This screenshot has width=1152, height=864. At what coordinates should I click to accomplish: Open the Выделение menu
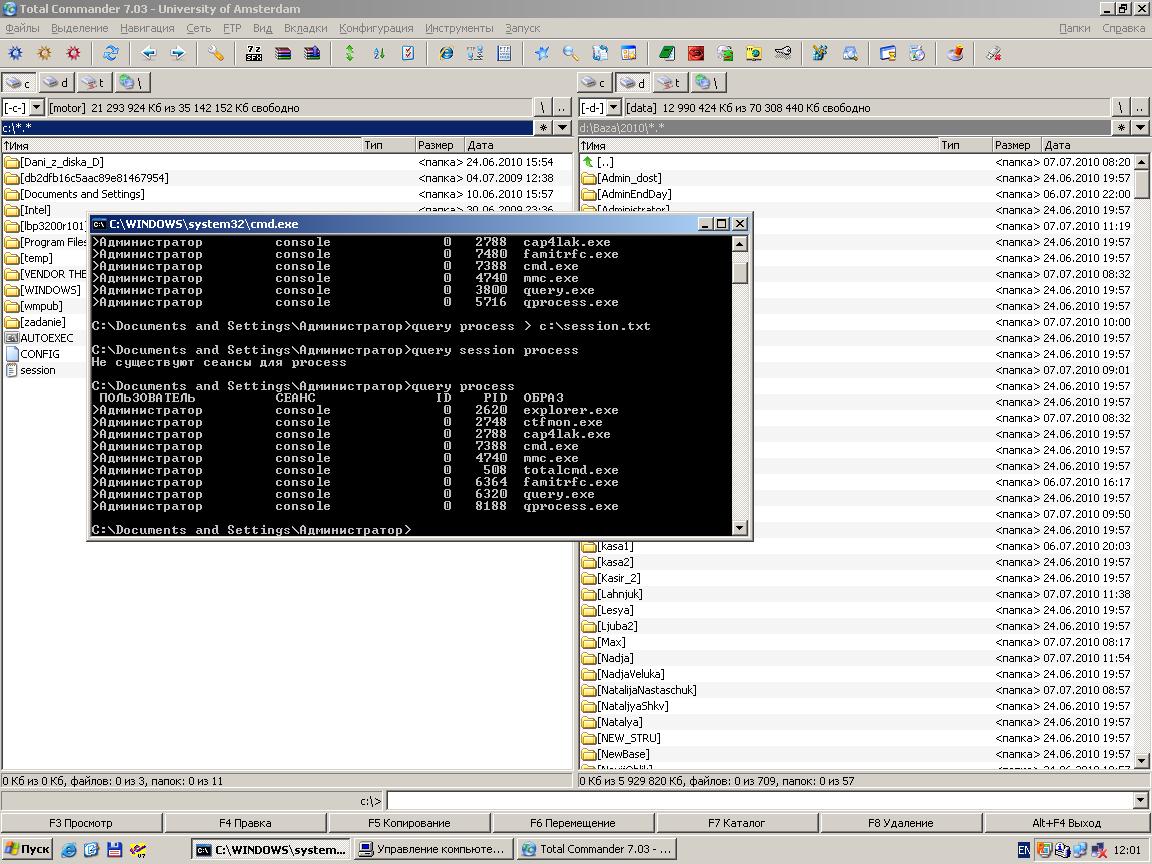coord(79,28)
